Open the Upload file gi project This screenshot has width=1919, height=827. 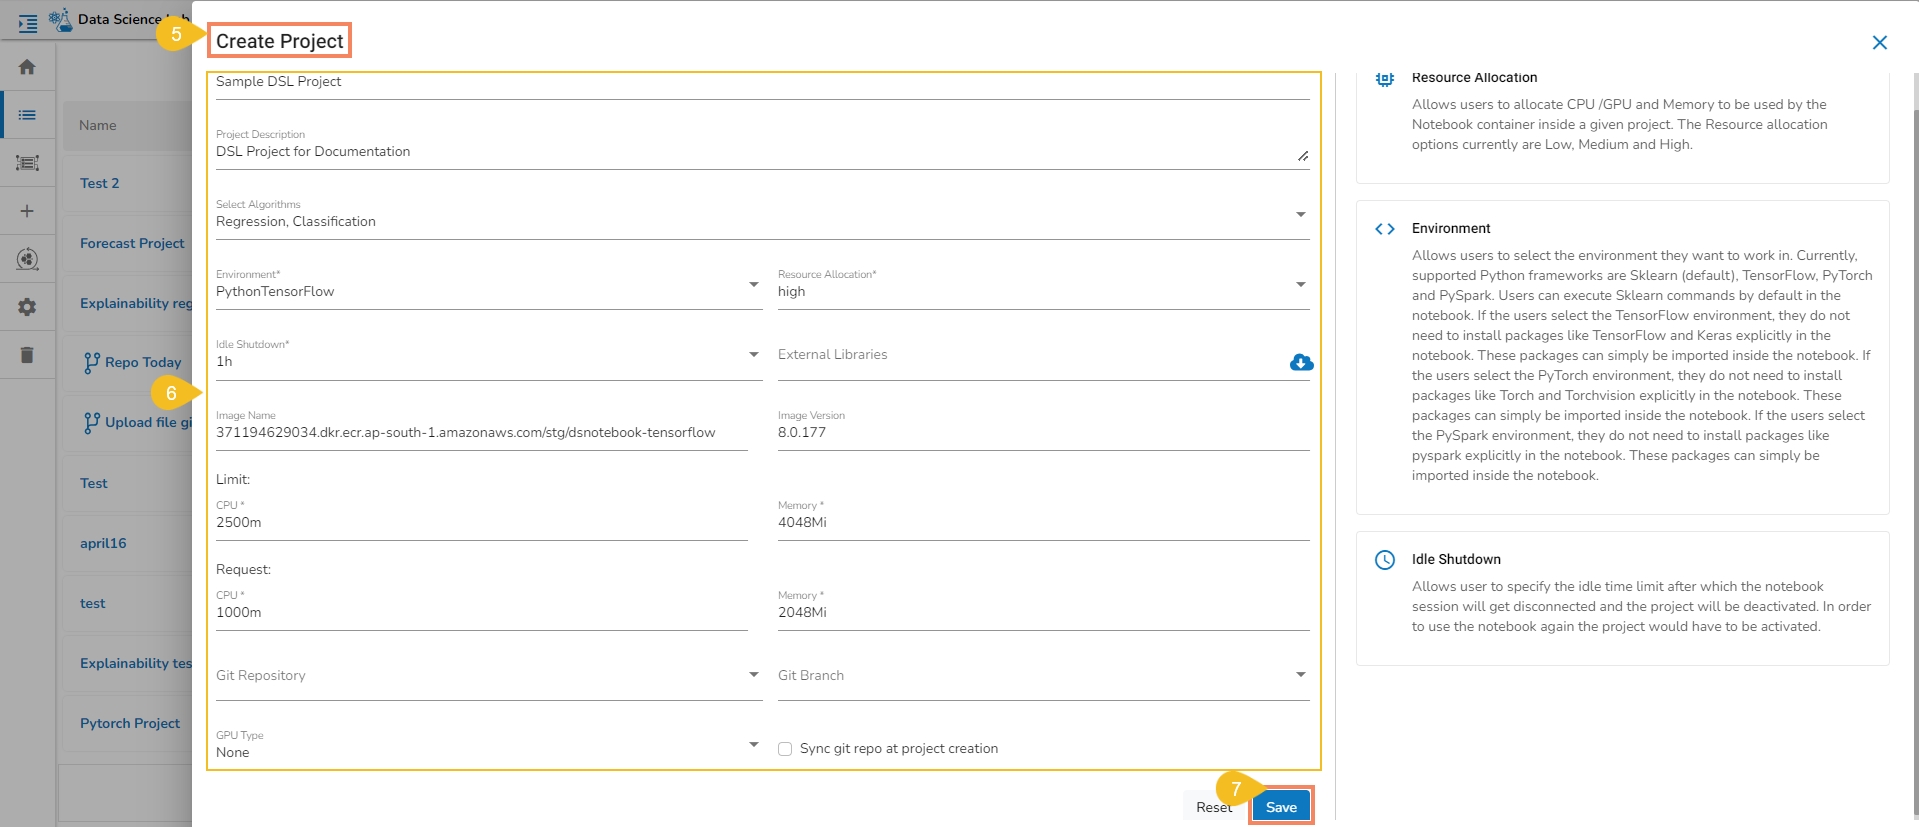[x=148, y=422]
